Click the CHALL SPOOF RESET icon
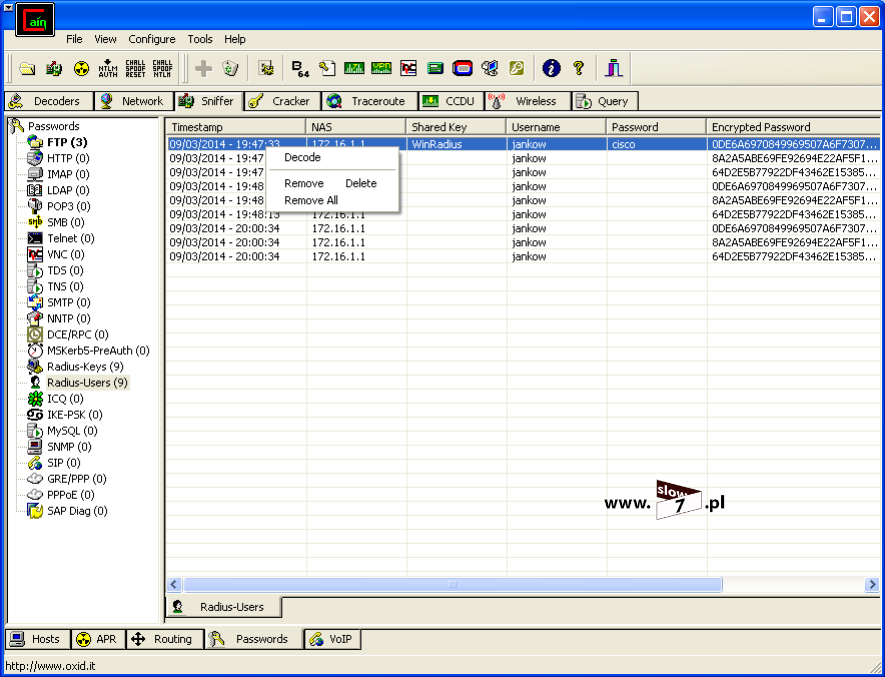 (x=135, y=69)
